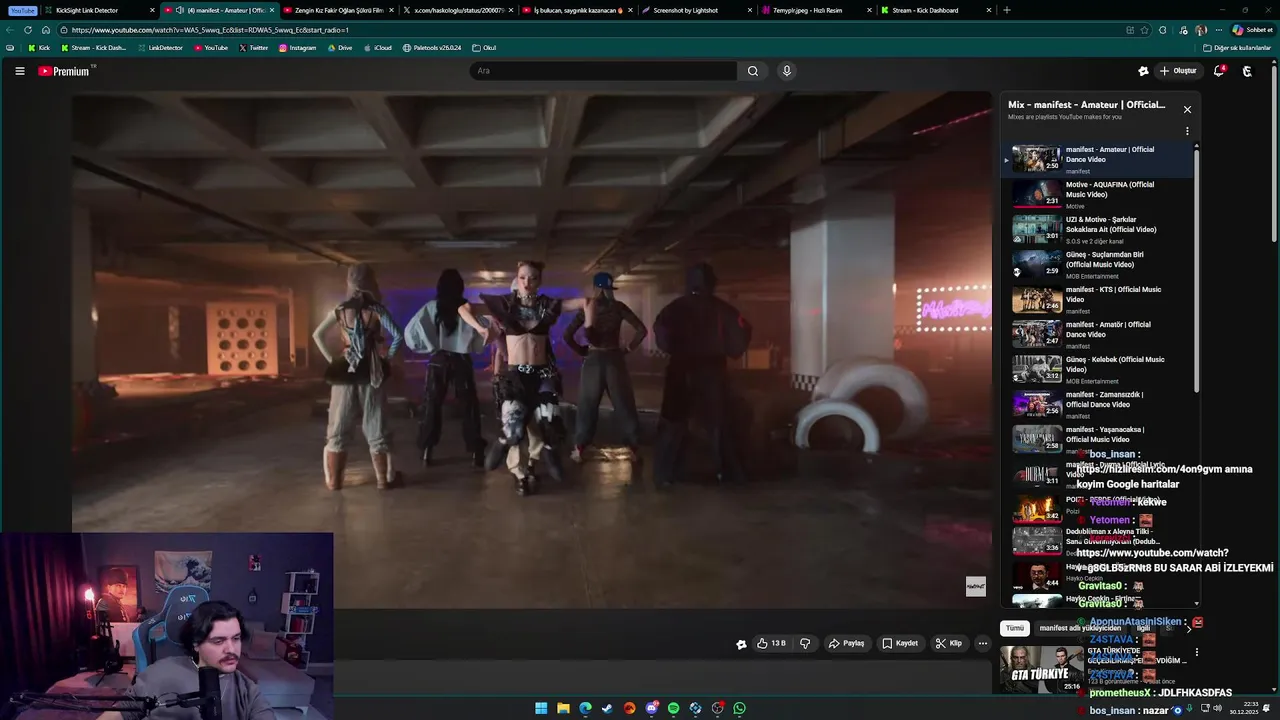Open YouTube notifications bell
The height and width of the screenshot is (720, 1280).
click(x=1219, y=71)
